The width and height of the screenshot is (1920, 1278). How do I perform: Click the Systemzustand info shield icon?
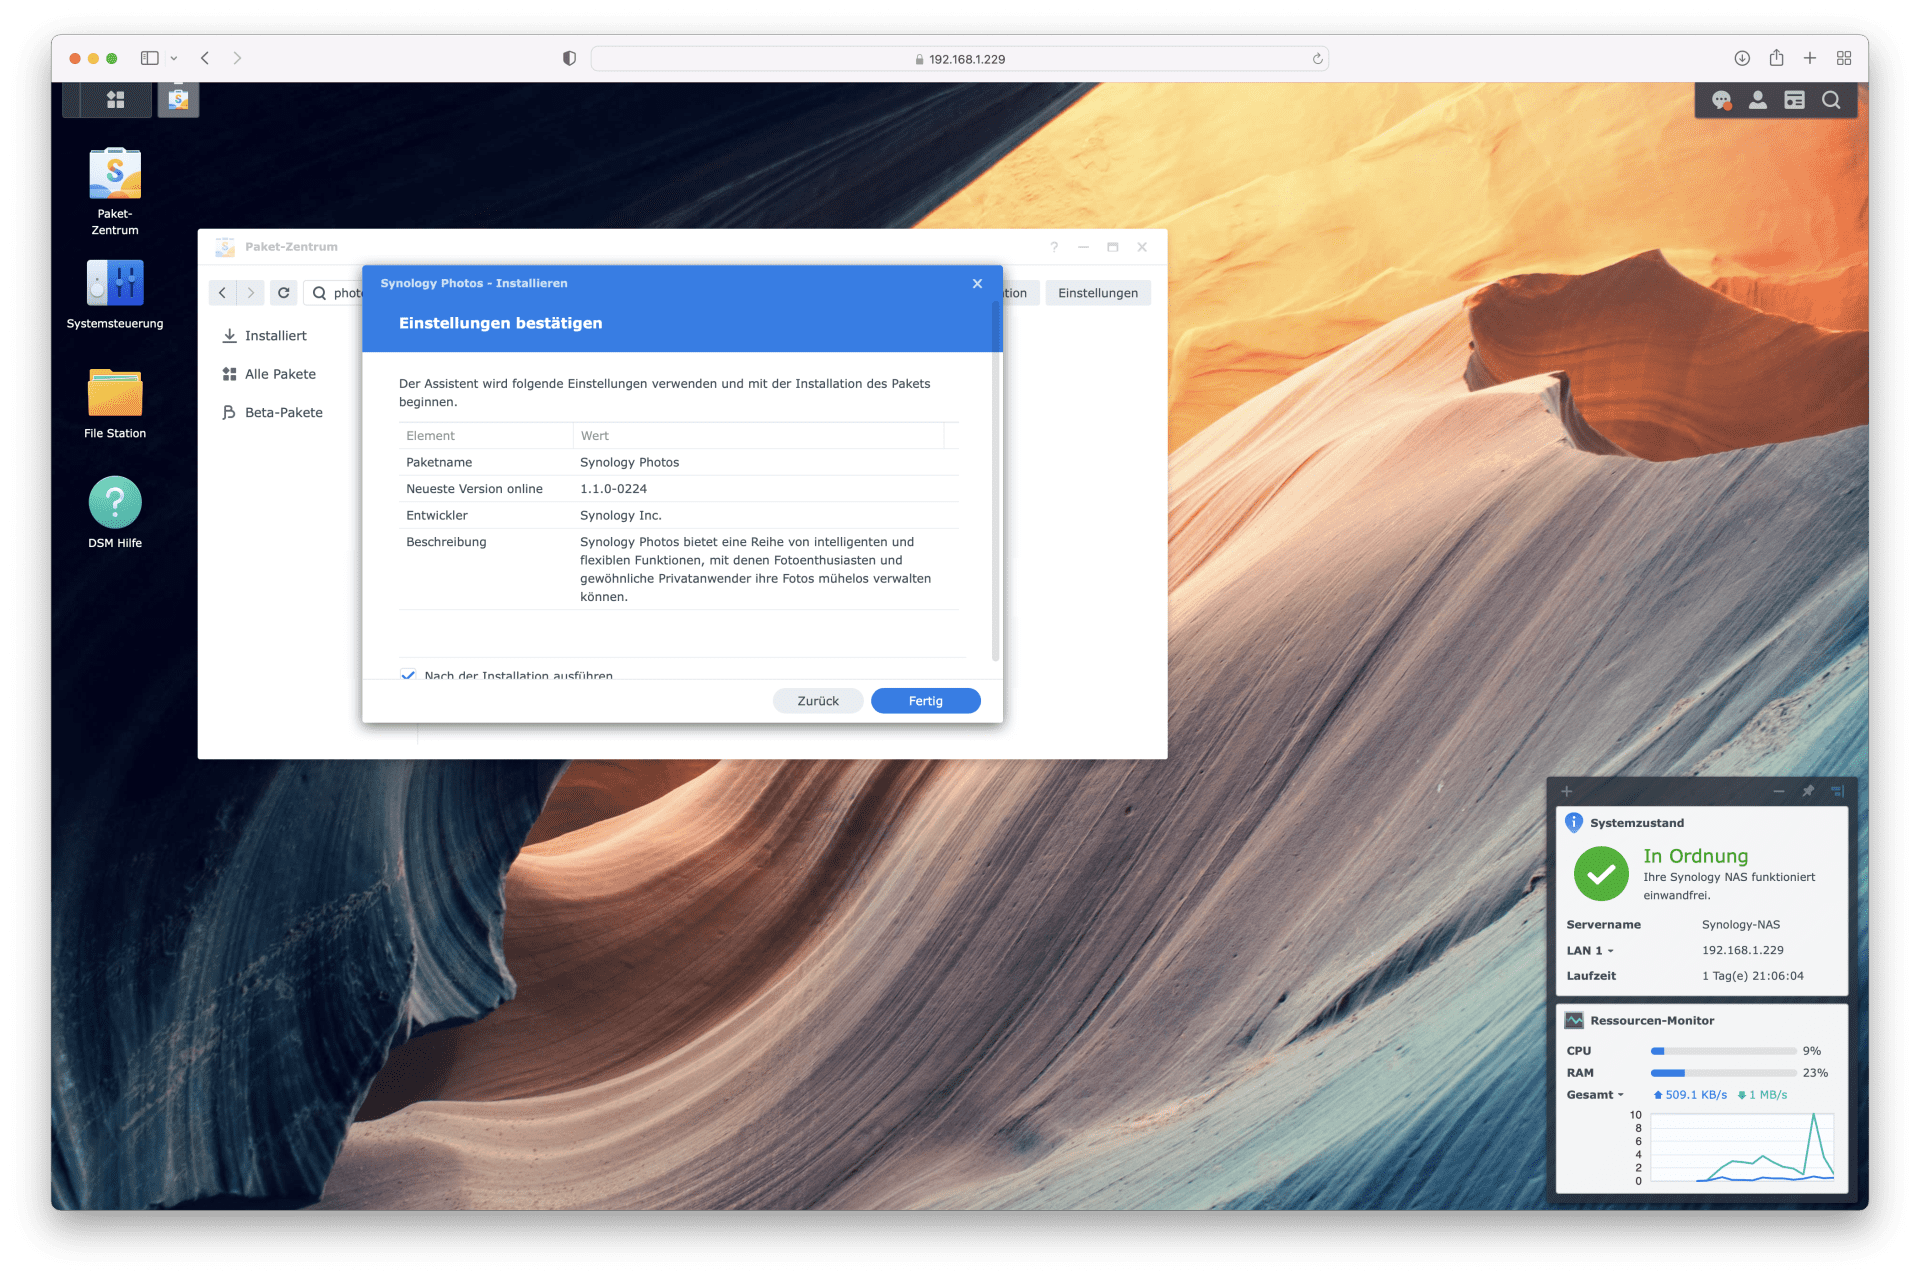point(1574,822)
